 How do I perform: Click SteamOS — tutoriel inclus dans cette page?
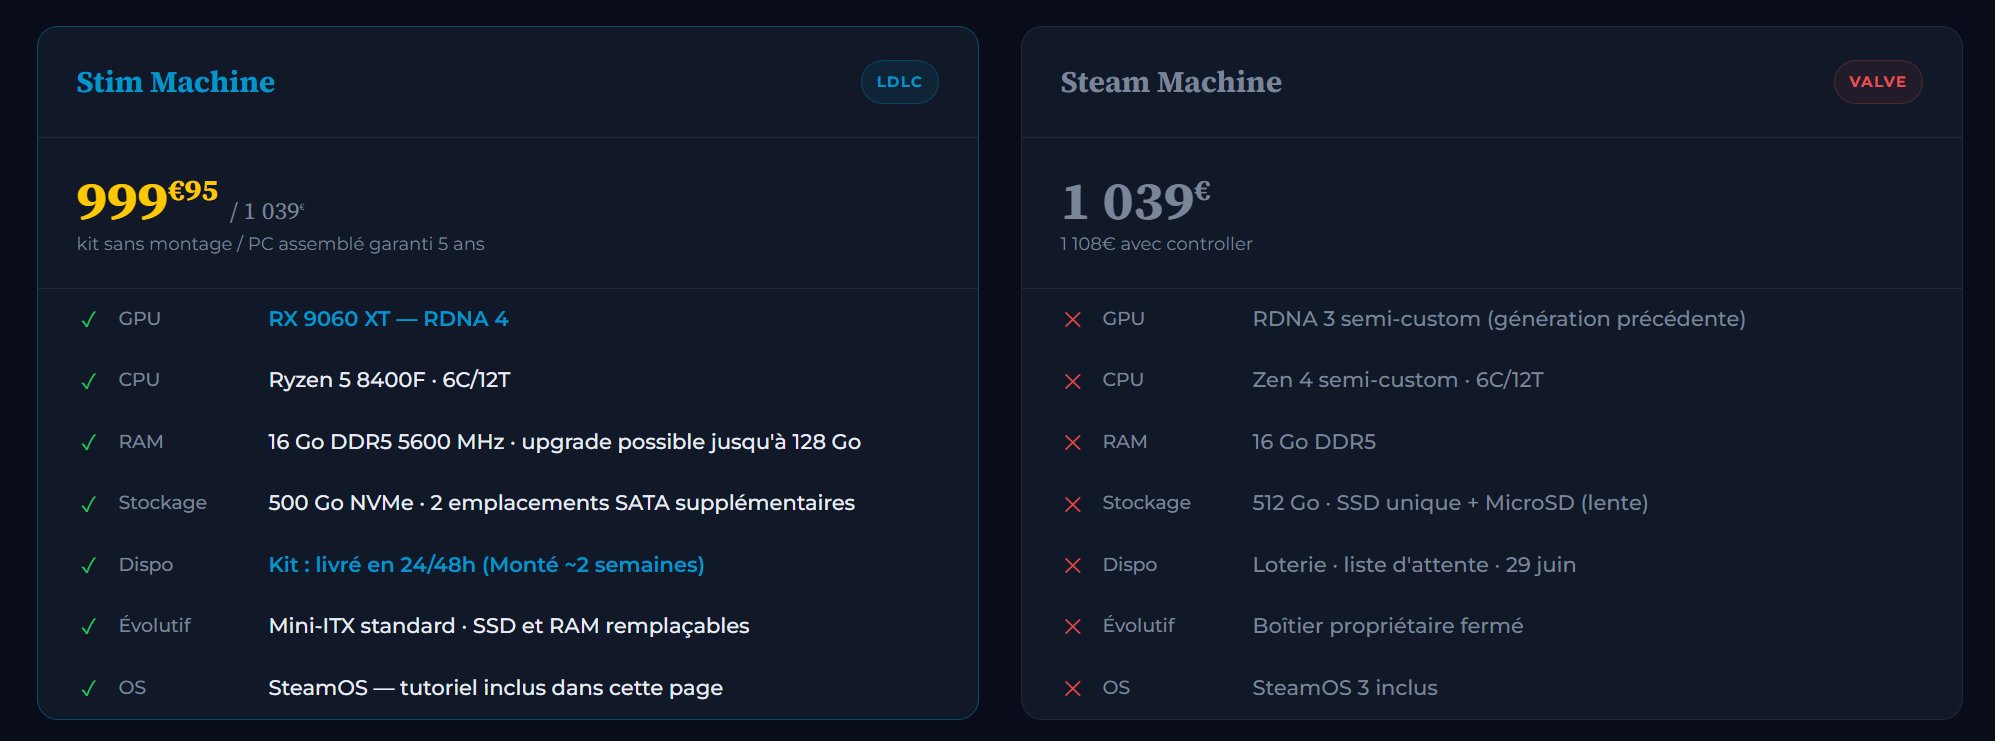495,688
